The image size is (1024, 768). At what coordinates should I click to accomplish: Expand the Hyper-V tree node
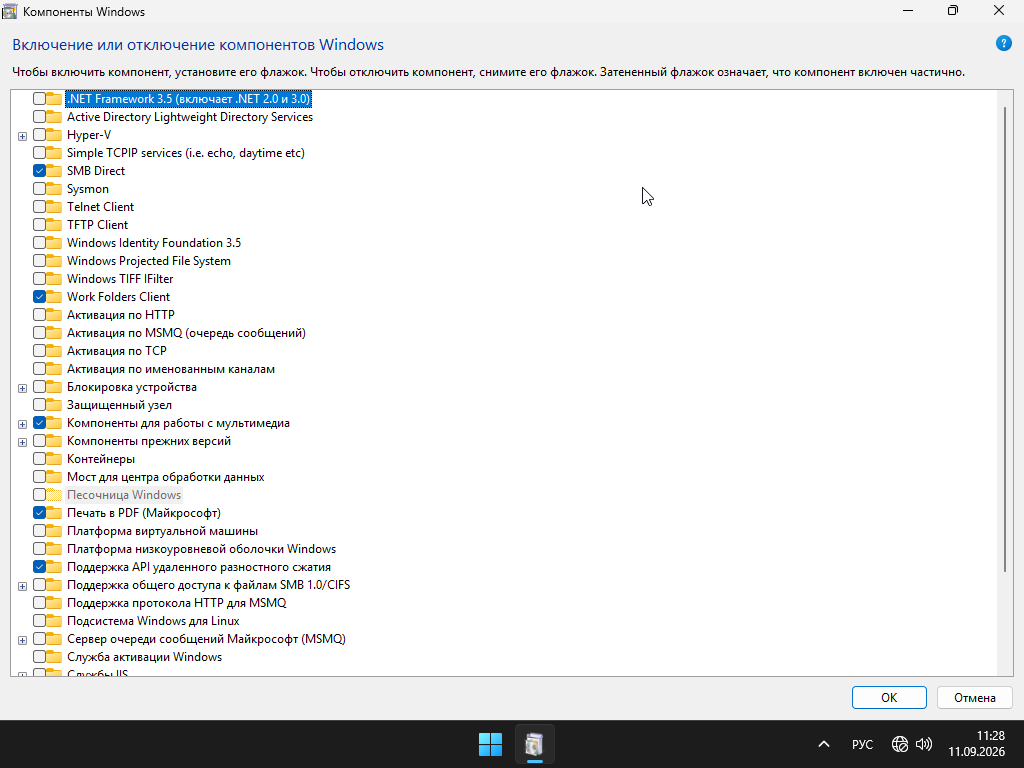(22, 136)
